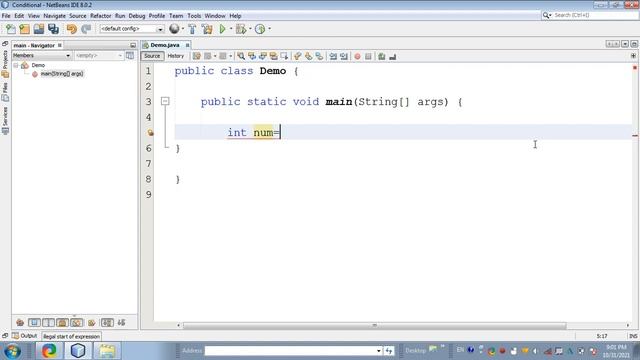Open the Source menu
640x360 pixels.
point(78,16)
